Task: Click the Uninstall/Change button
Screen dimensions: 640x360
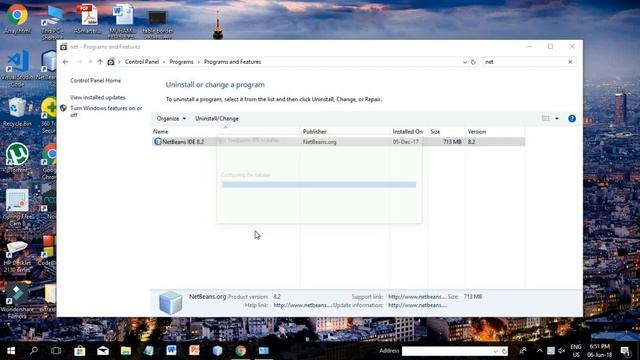Action: [217, 118]
